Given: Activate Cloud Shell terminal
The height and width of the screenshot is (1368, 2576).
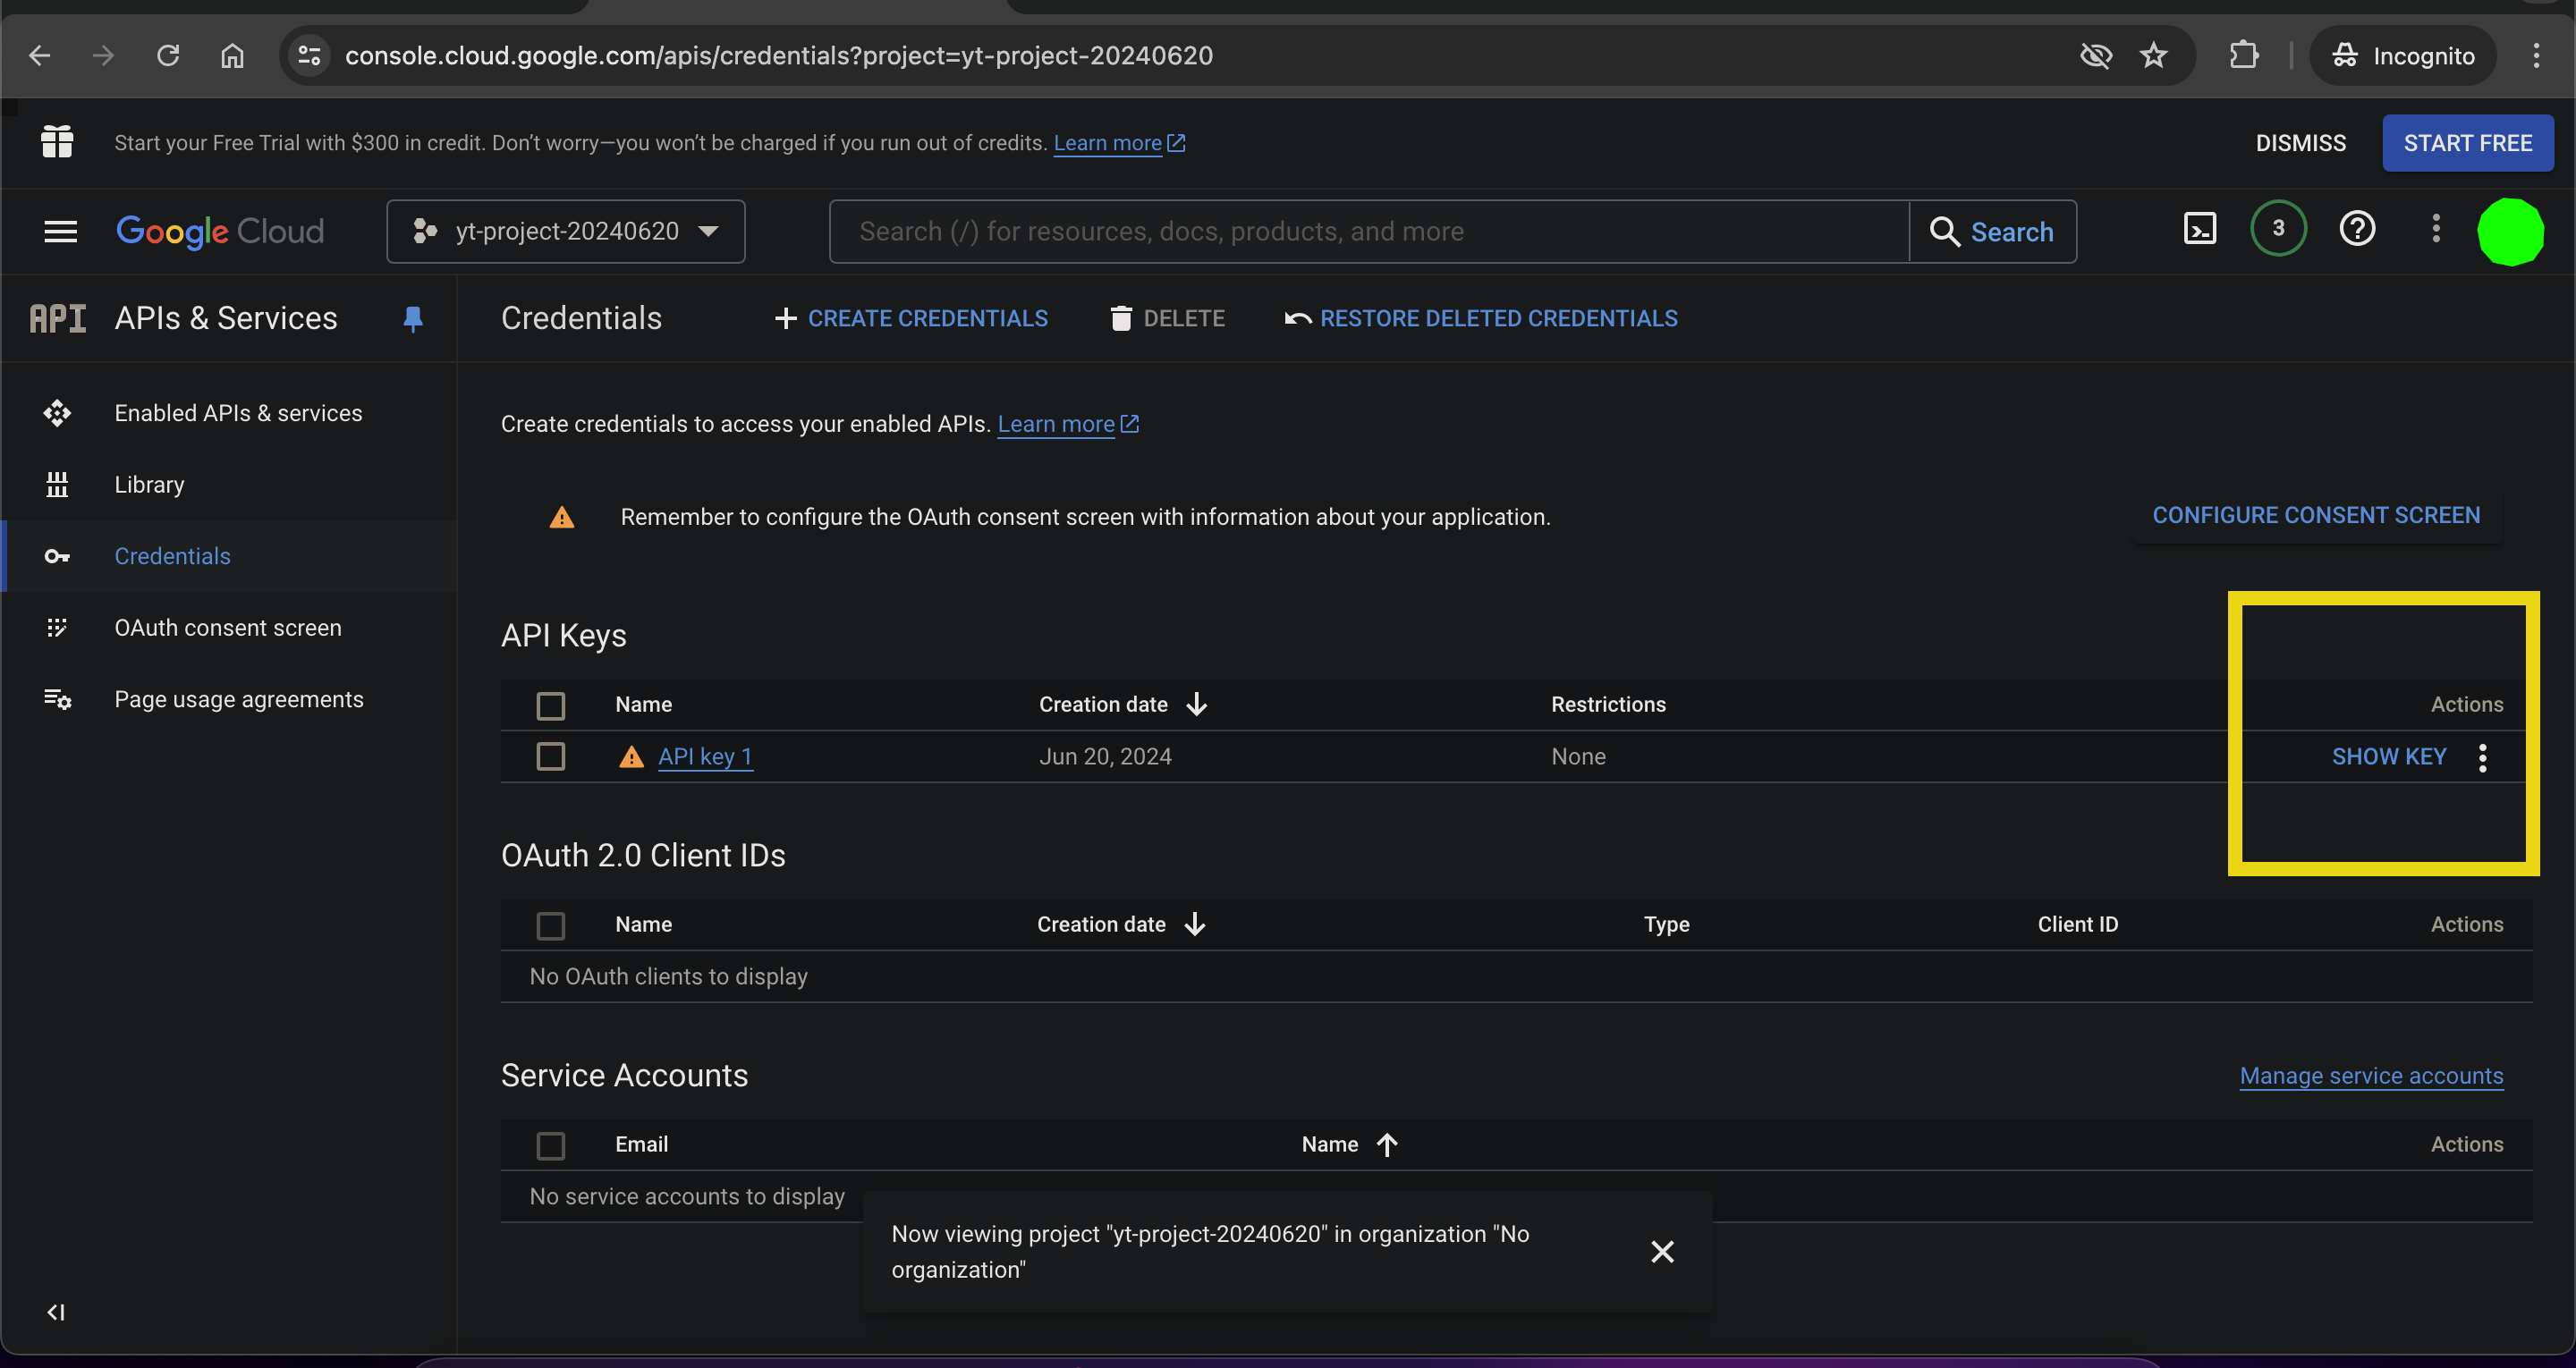Looking at the screenshot, I should [x=2200, y=230].
